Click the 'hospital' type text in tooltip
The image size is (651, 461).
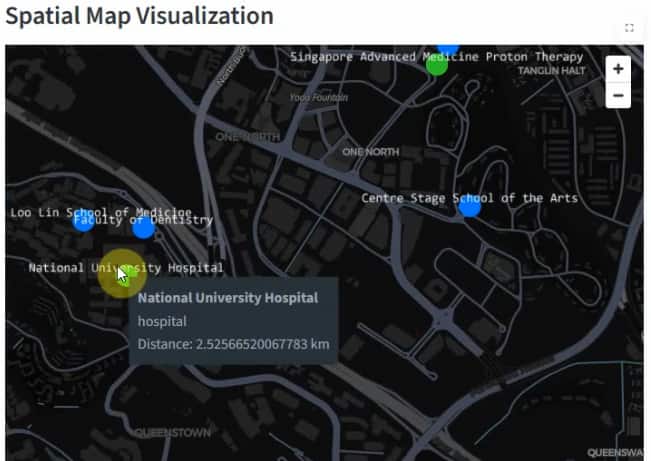(162, 321)
